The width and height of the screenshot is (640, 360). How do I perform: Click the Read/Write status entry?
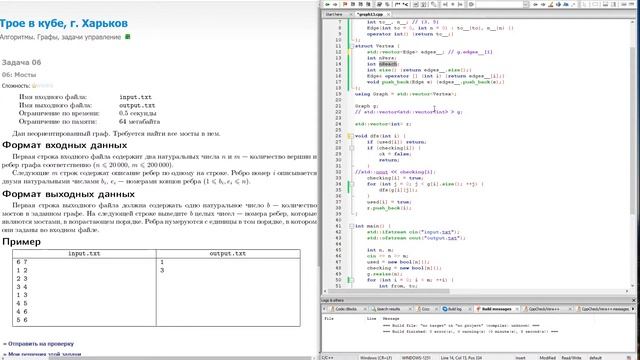tap(571, 358)
